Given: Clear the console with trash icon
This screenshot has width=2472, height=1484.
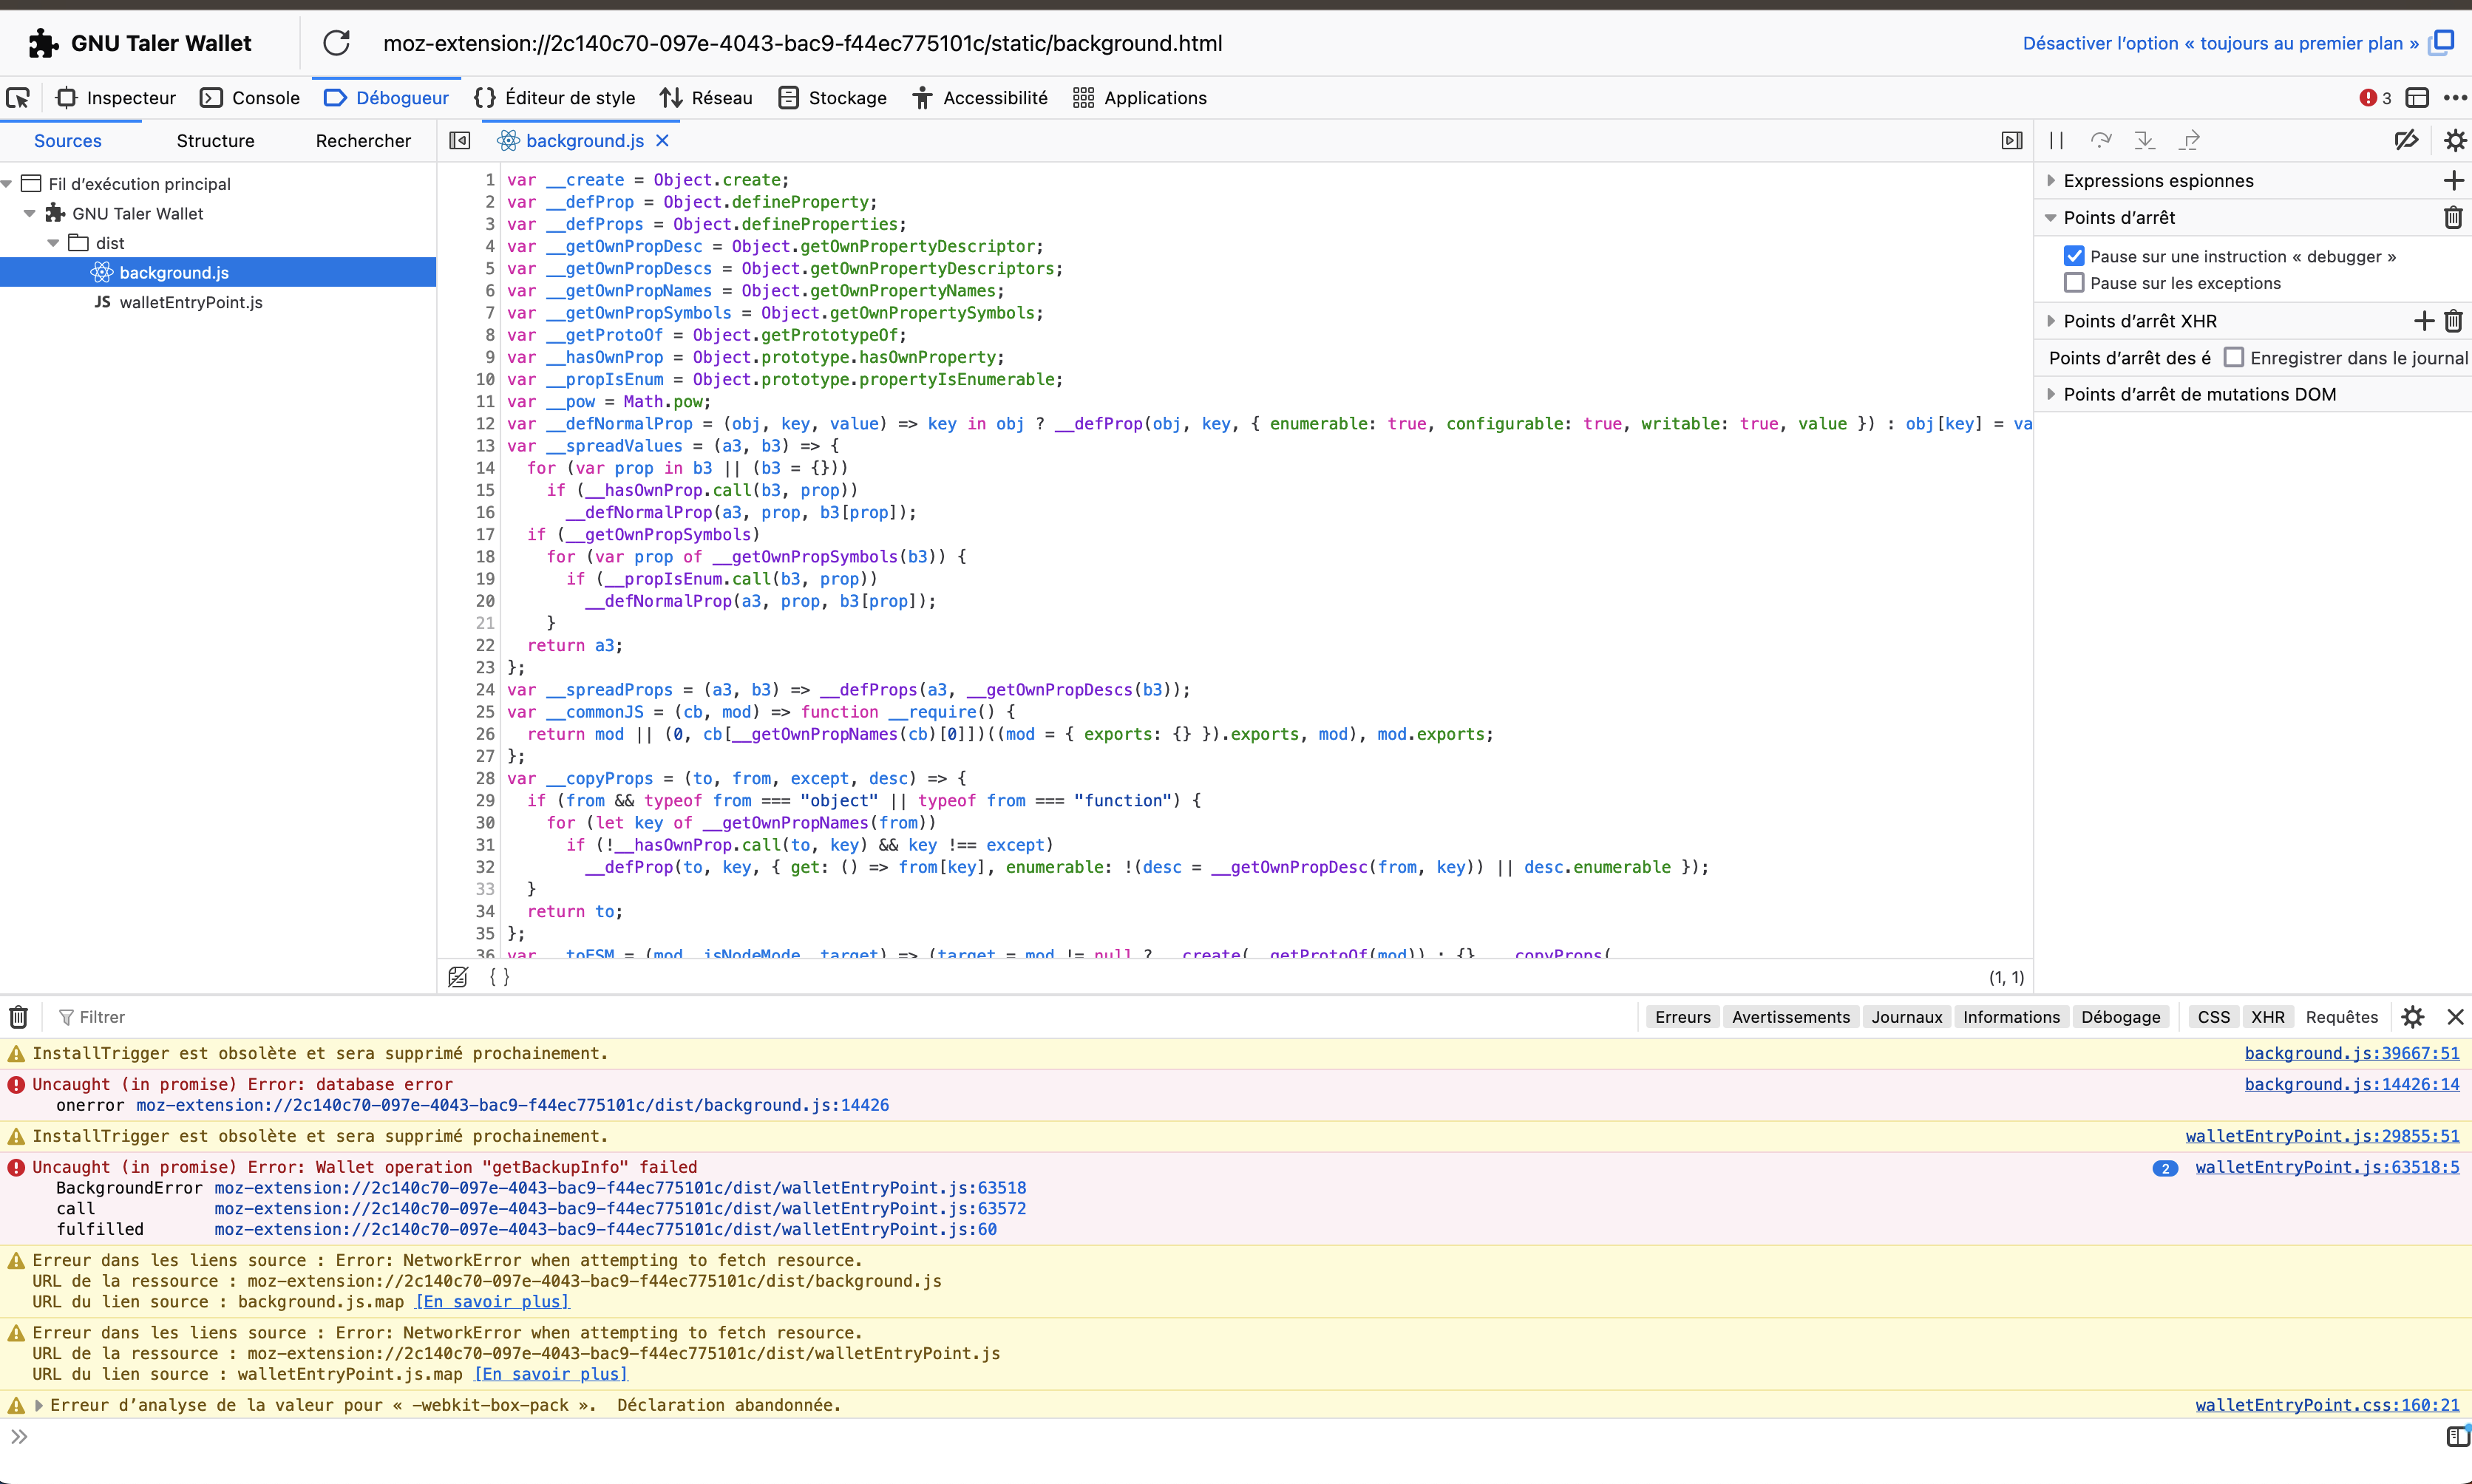Looking at the screenshot, I should click(18, 1017).
